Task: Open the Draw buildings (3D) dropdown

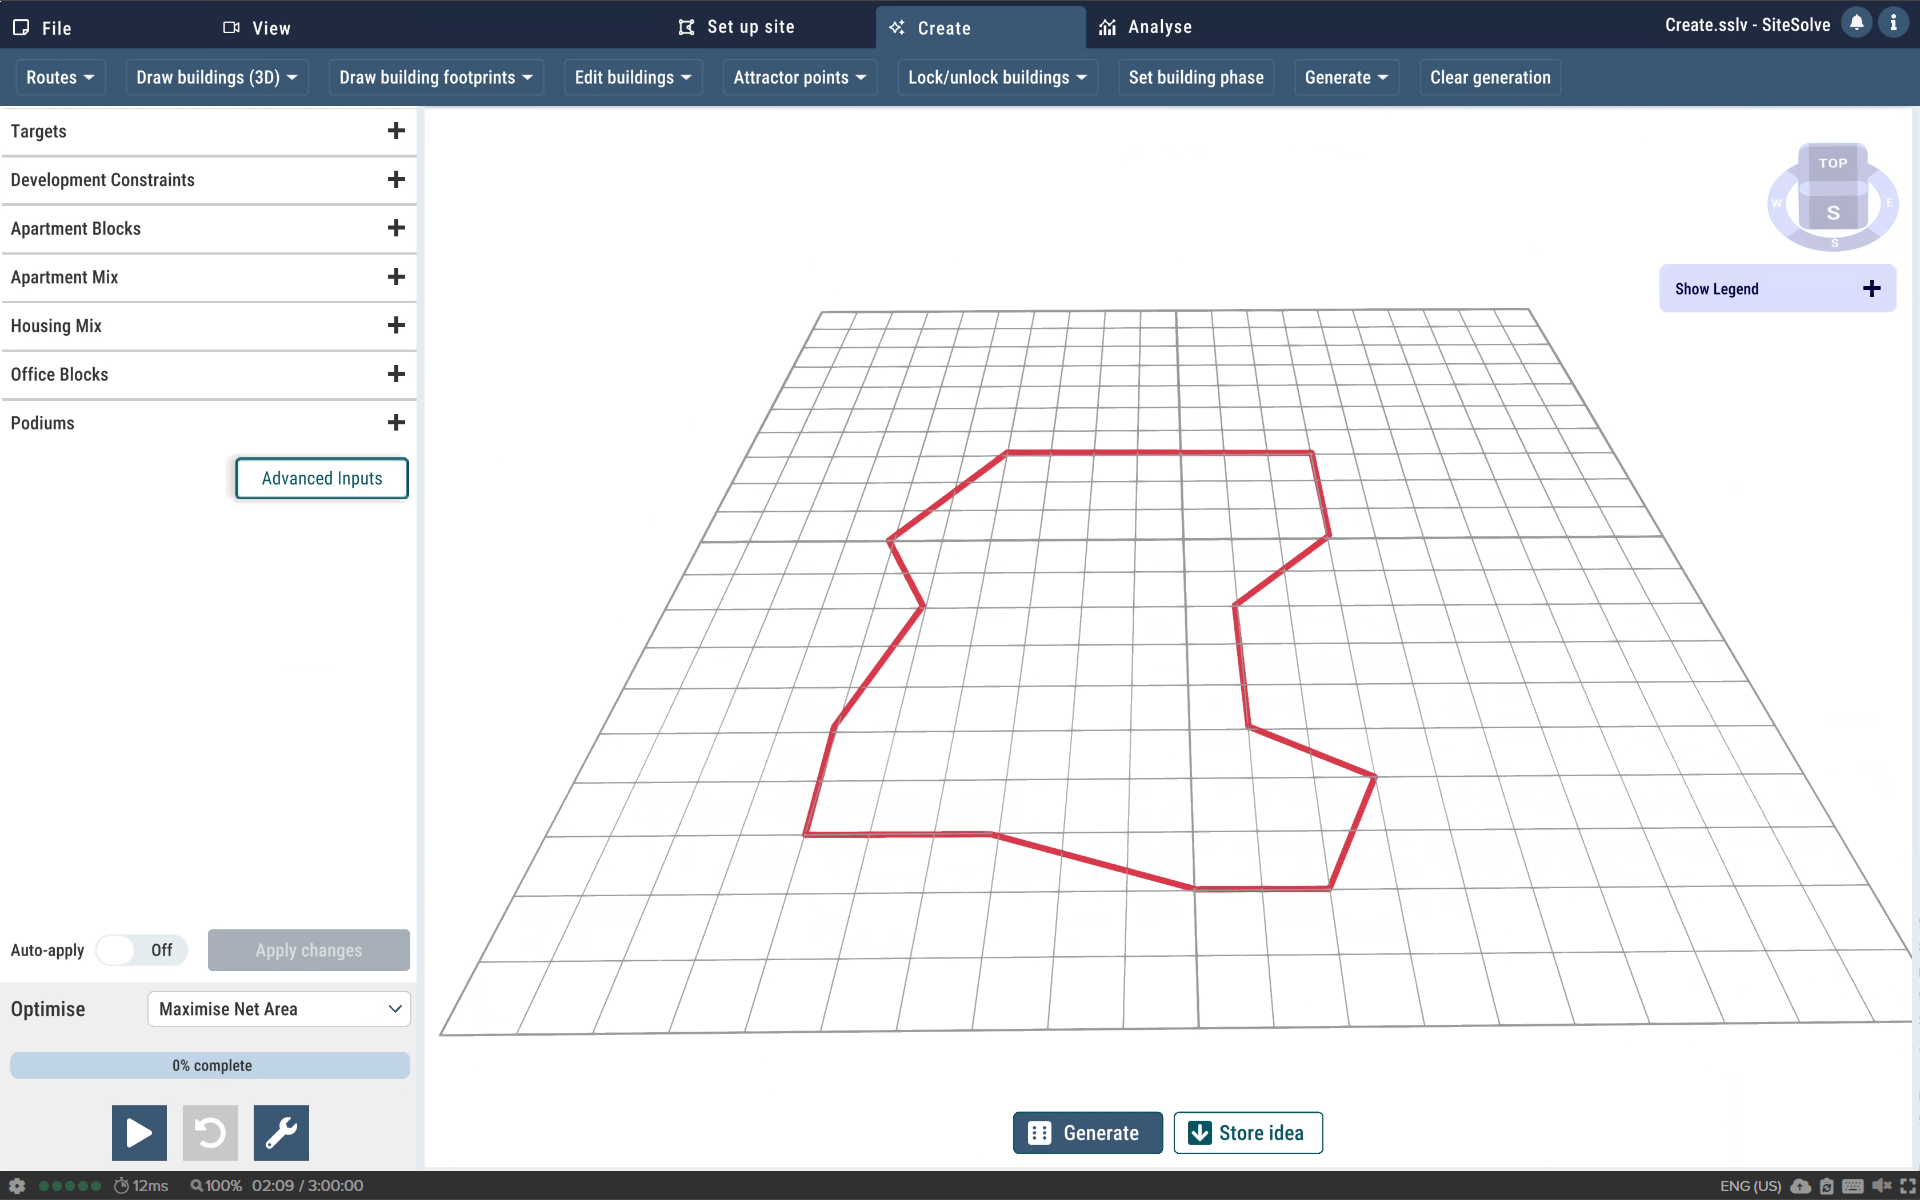Action: coord(217,77)
